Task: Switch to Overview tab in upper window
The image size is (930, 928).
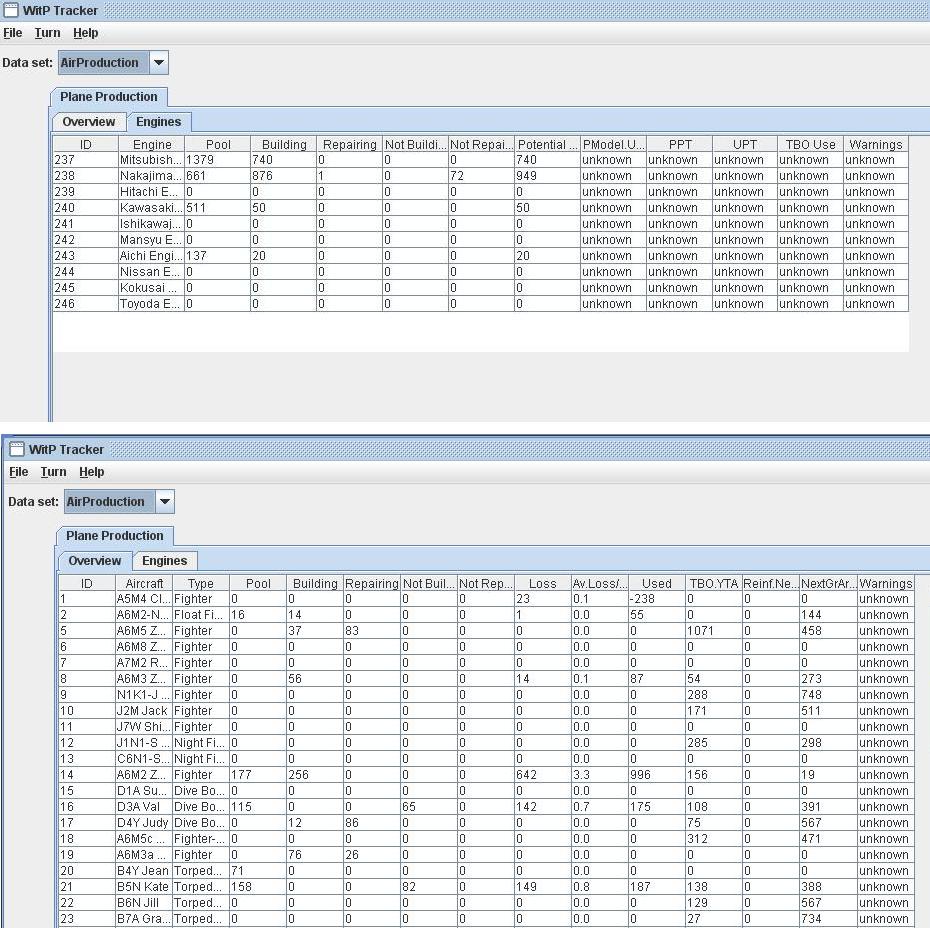Action: [x=89, y=122]
